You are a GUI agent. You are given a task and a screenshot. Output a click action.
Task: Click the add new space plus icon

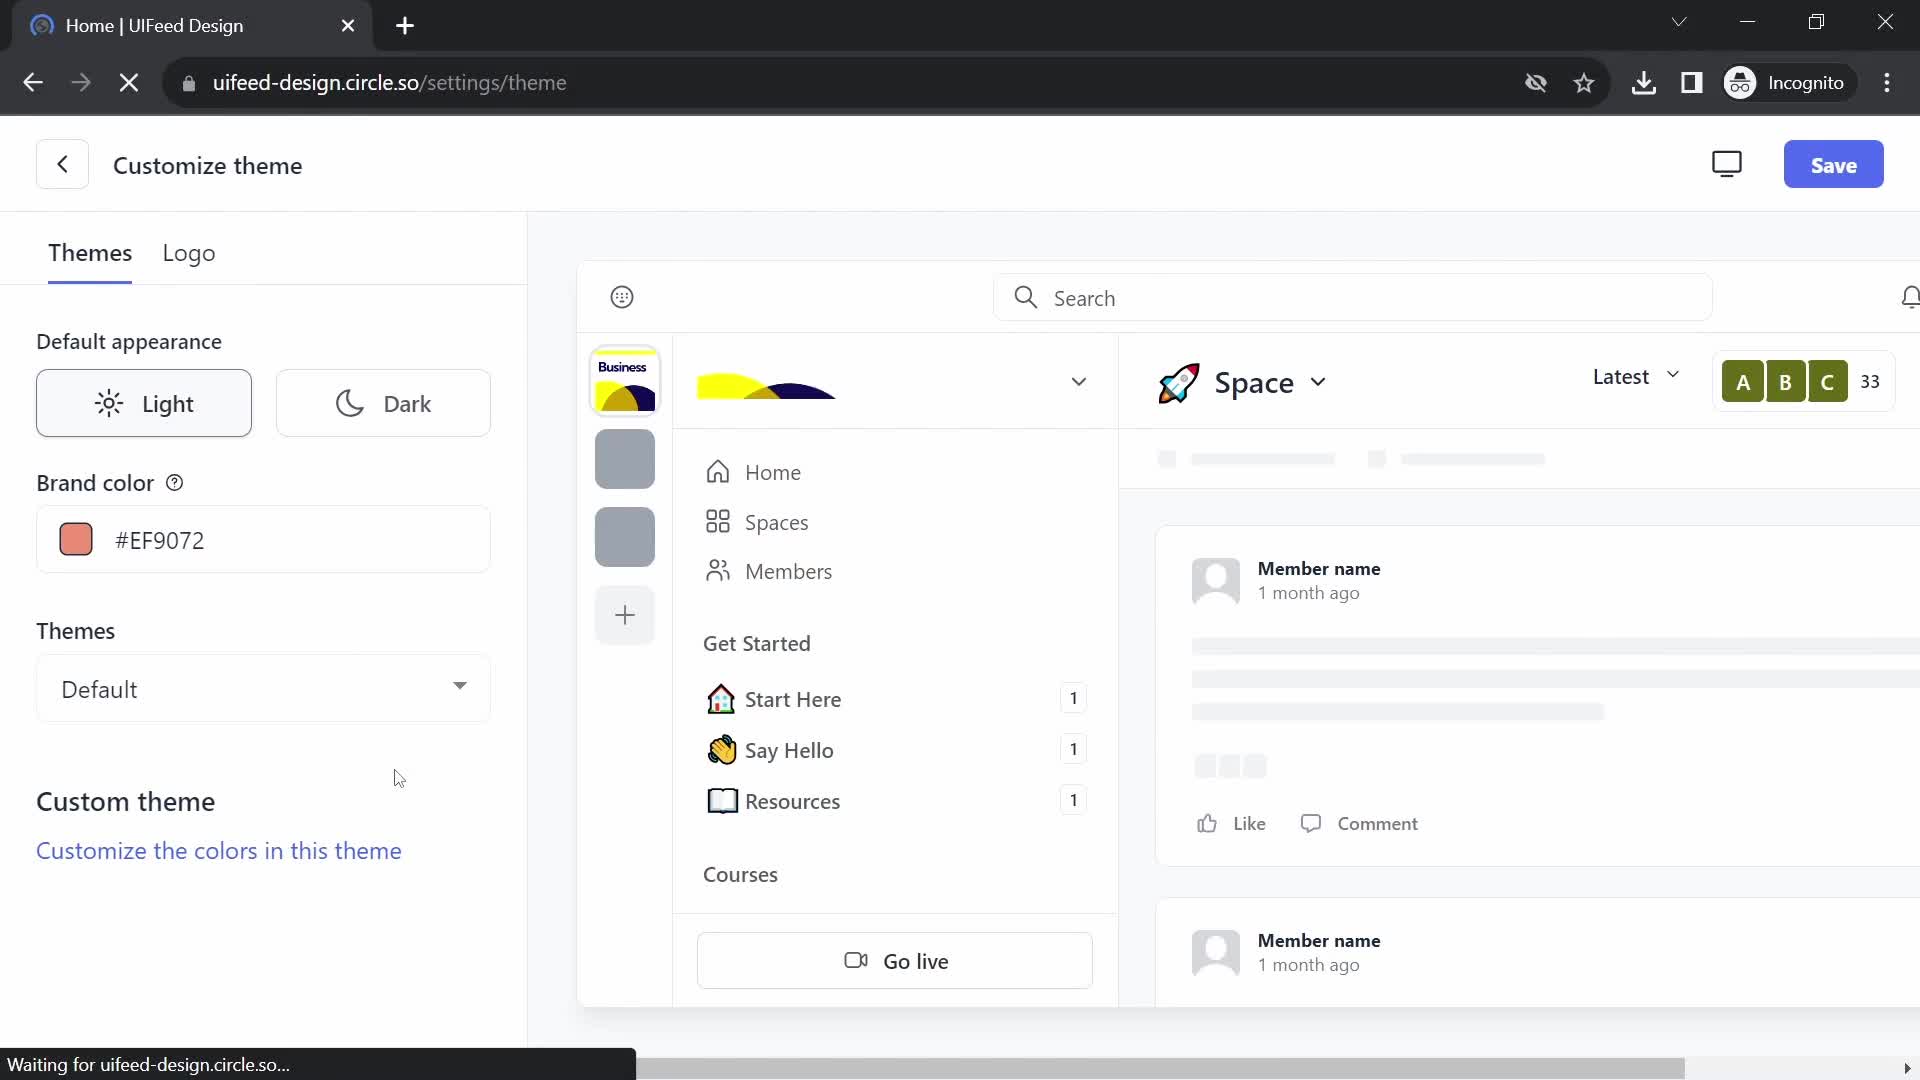624,615
